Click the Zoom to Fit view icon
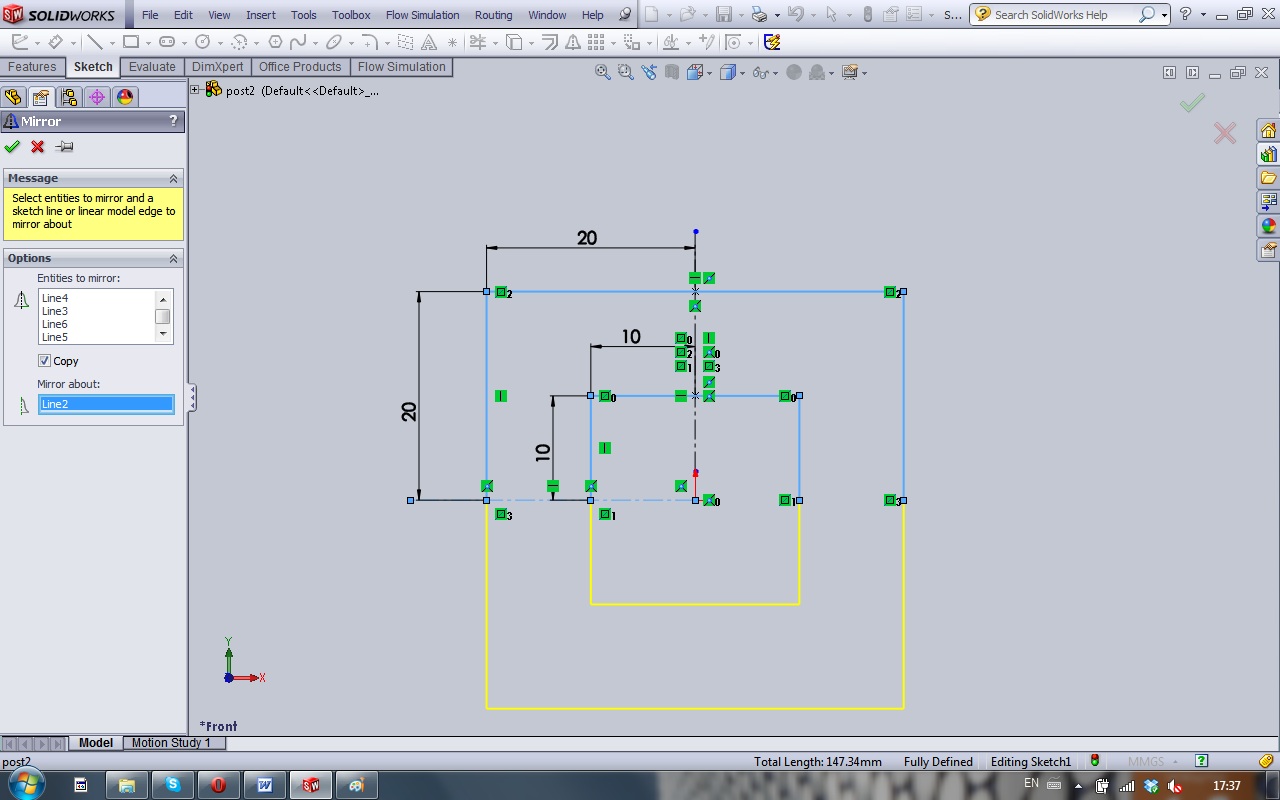Viewport: 1280px width, 800px height. (602, 72)
